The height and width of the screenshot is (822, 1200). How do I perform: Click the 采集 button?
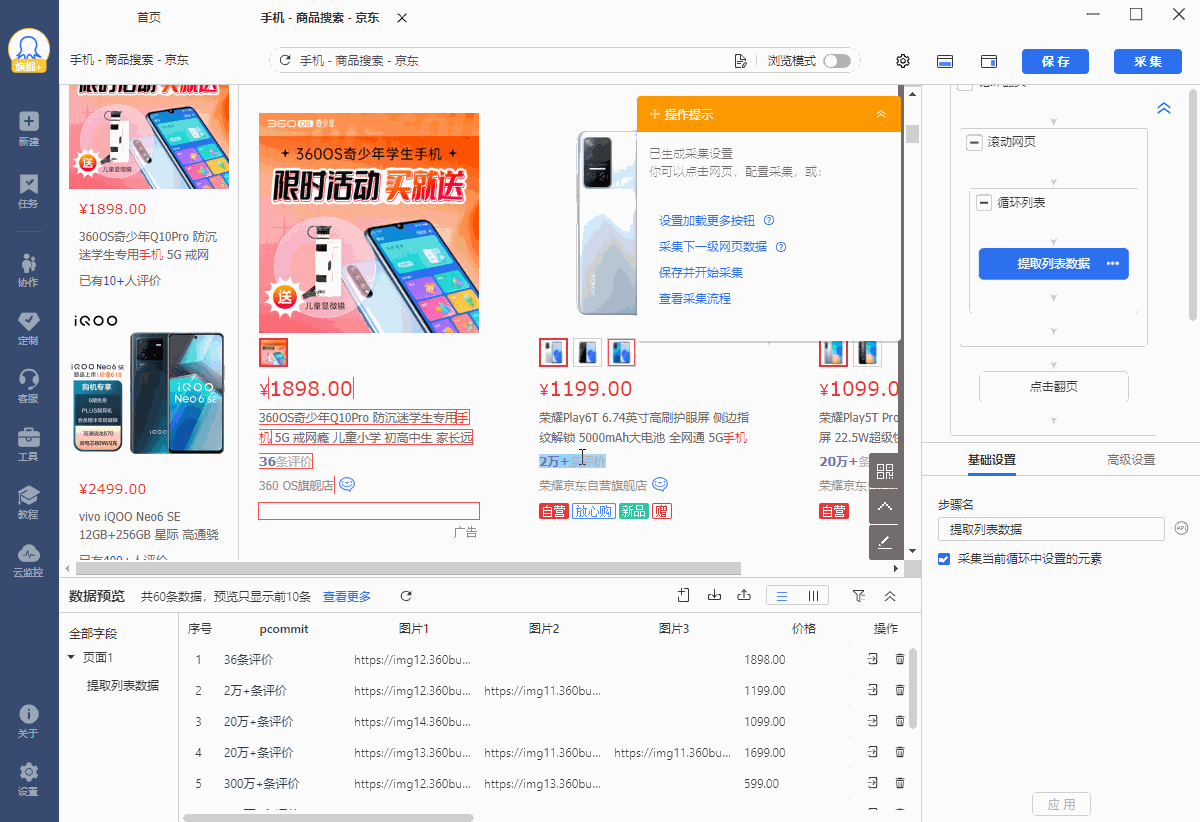pyautogui.click(x=1148, y=61)
